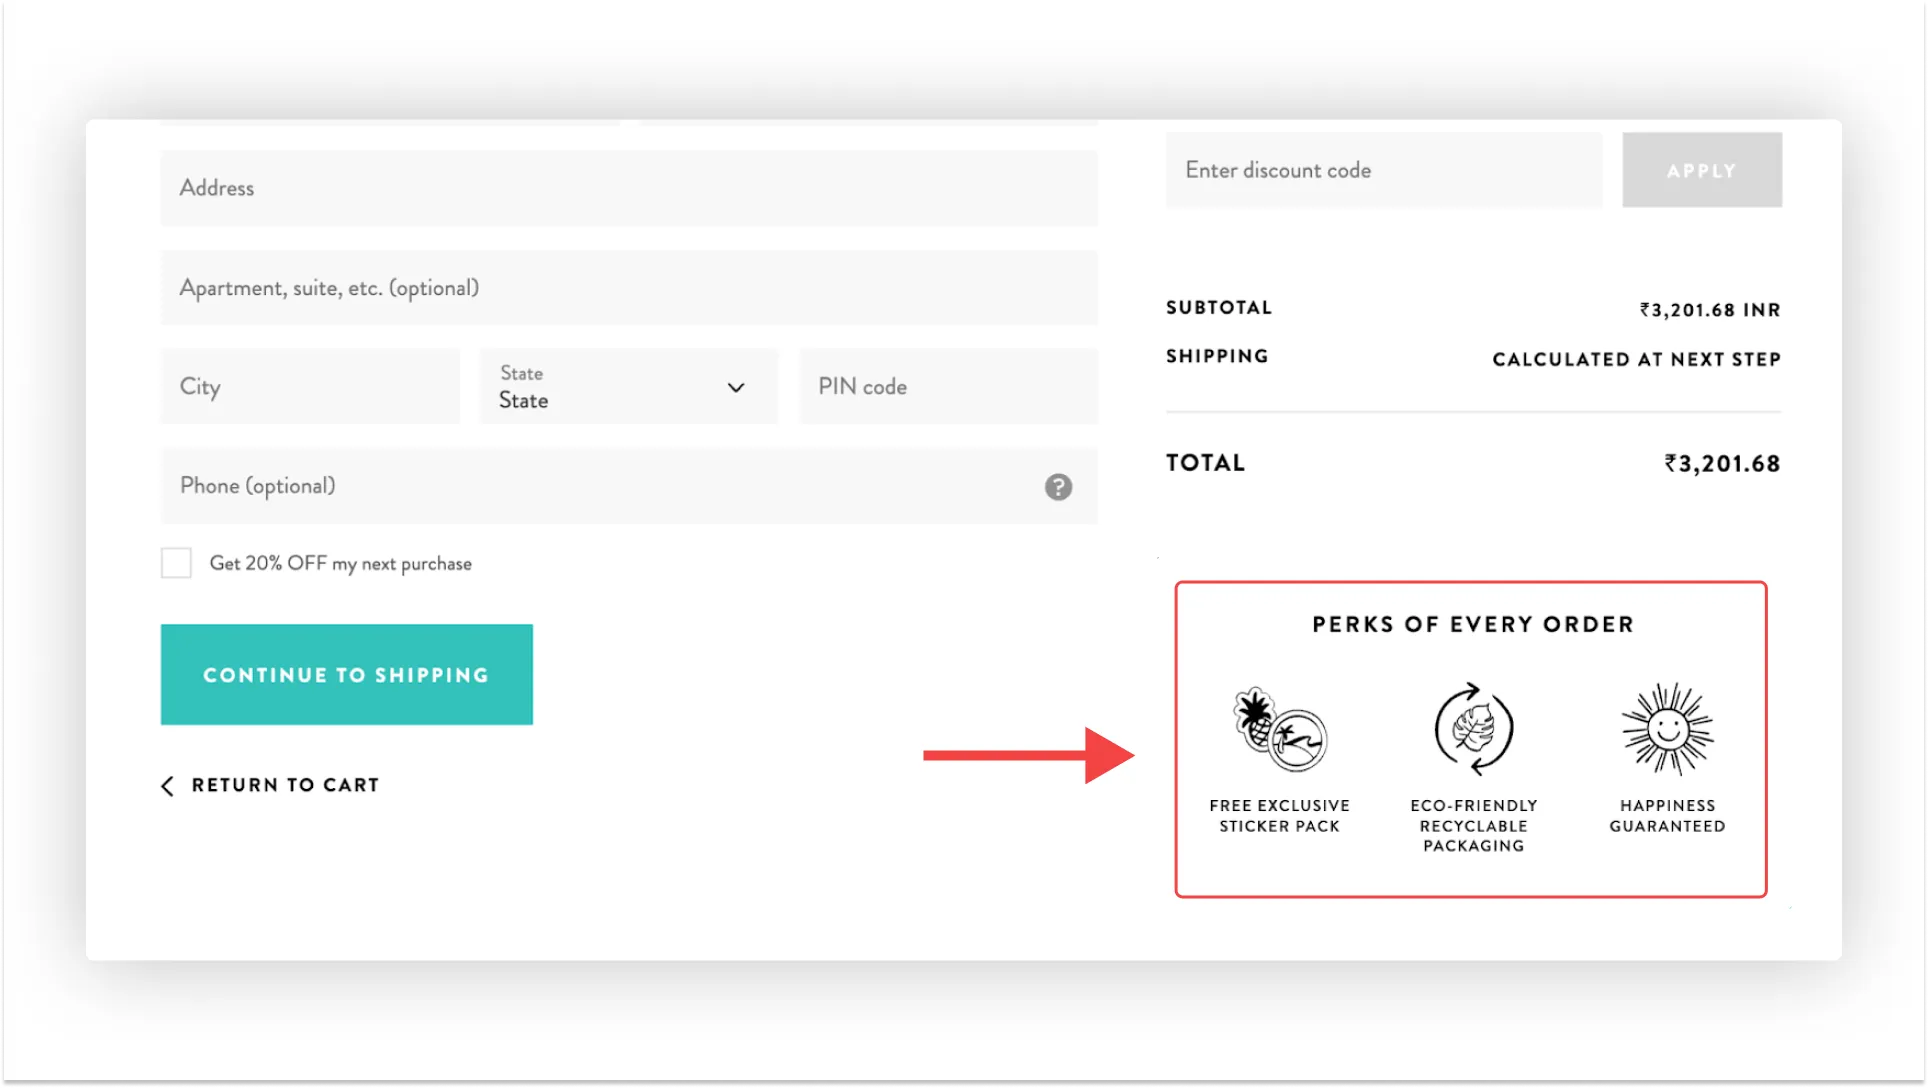Click the Free Exclusive Sticker Pack label
The width and height of the screenshot is (1928, 1088).
point(1279,816)
